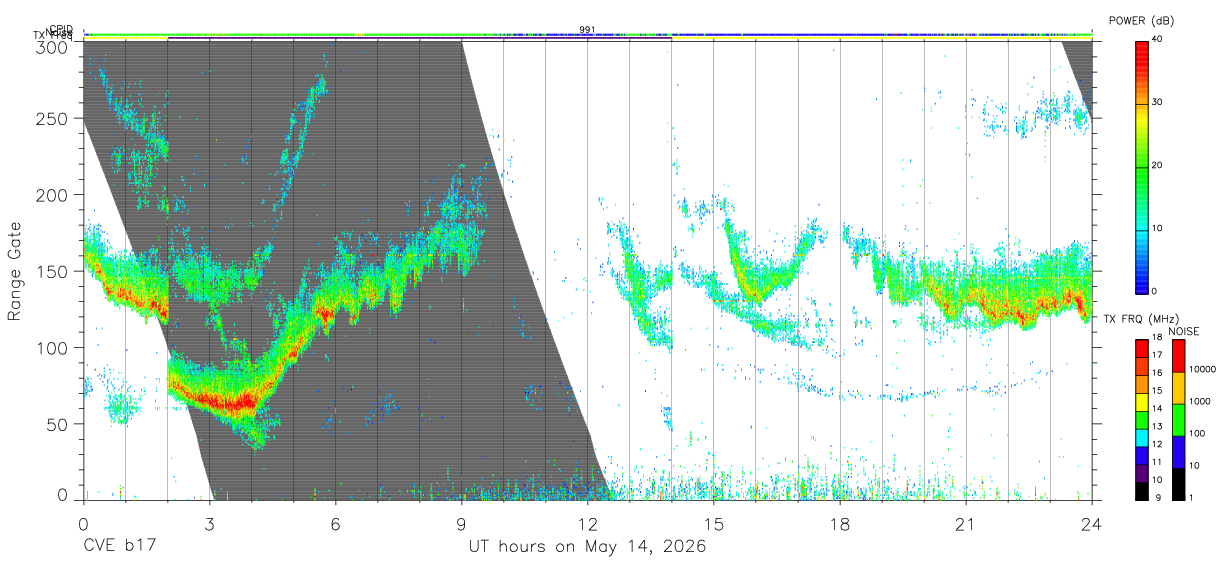
Task: Select the 18 tick on UT hours axis
Action: [x=840, y=524]
